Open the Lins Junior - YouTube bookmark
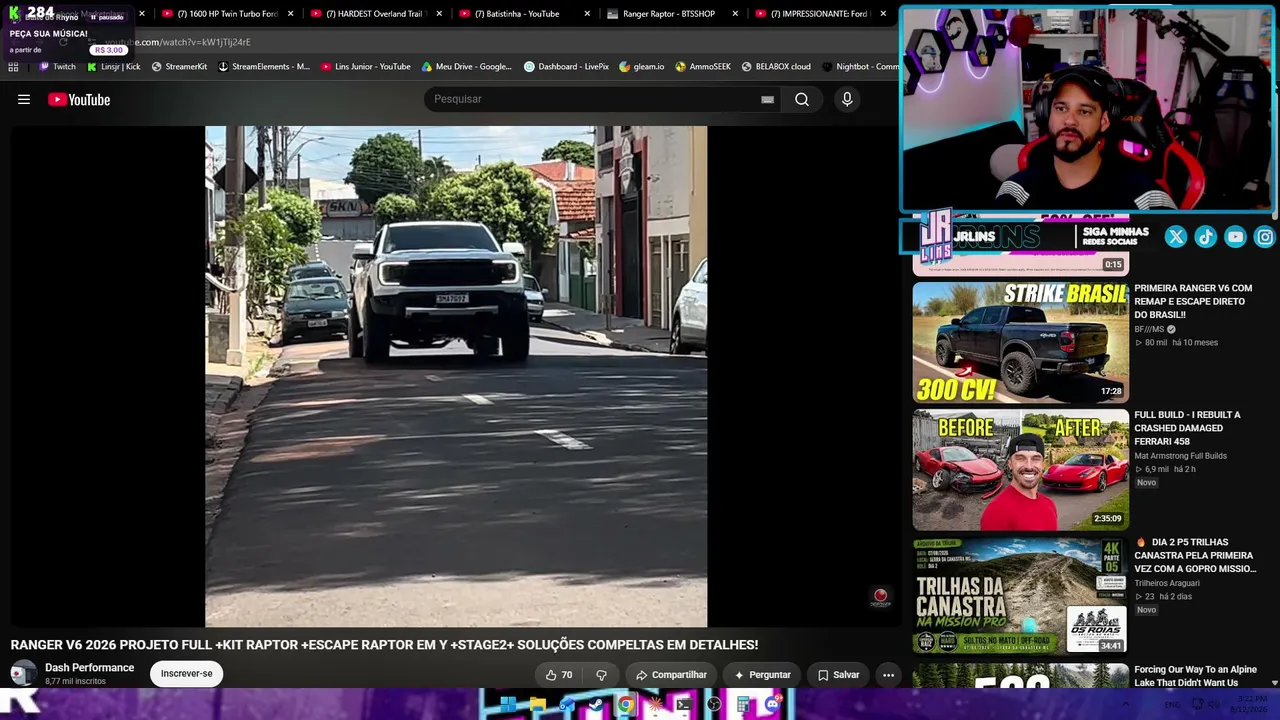Viewport: 1280px width, 720px height. pyautogui.click(x=365, y=67)
